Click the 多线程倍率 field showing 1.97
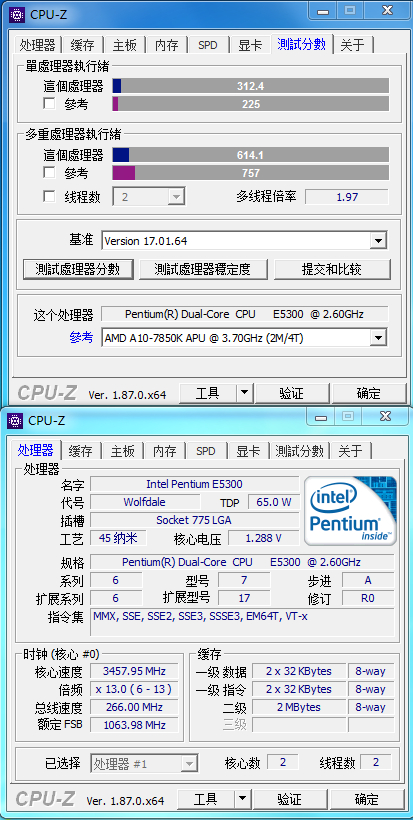The image size is (413, 820). pos(347,197)
